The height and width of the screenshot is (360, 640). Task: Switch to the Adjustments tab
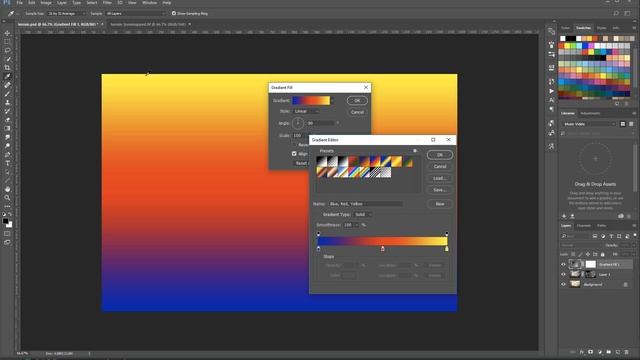tap(590, 113)
